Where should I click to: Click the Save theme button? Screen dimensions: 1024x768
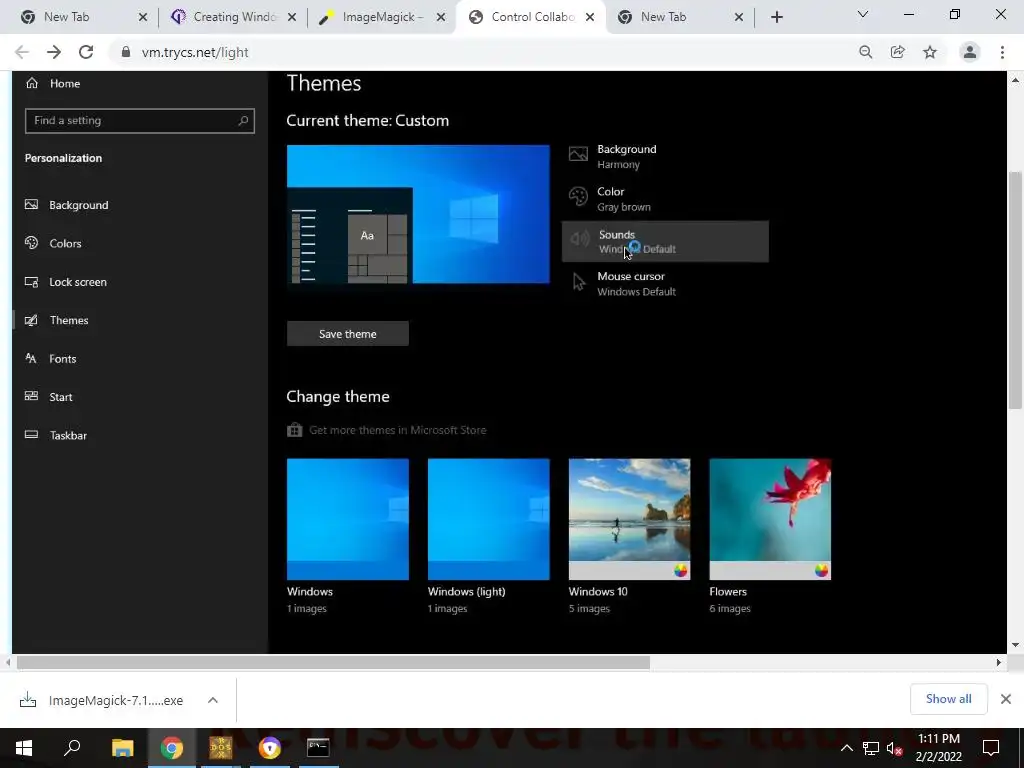click(x=347, y=334)
